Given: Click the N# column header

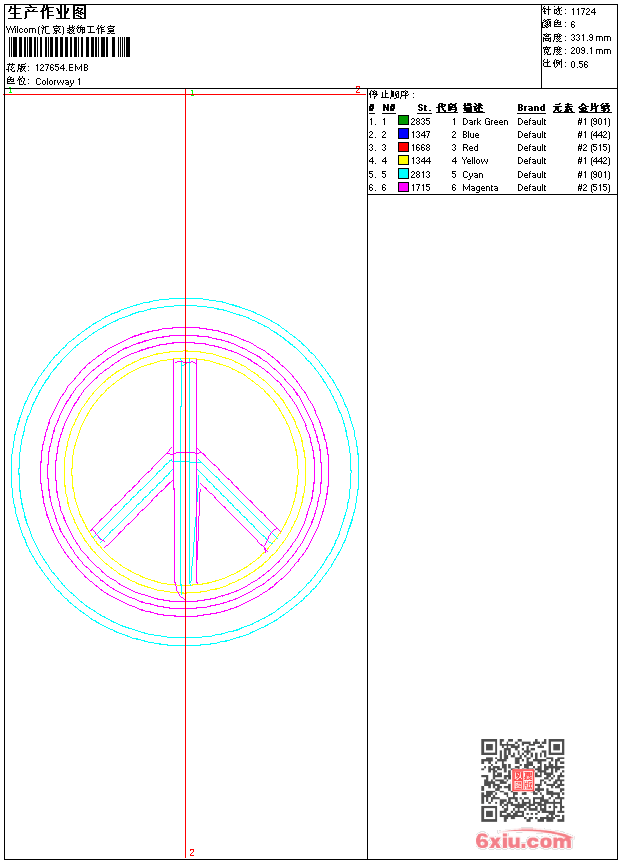Looking at the screenshot, I should pos(388,108).
